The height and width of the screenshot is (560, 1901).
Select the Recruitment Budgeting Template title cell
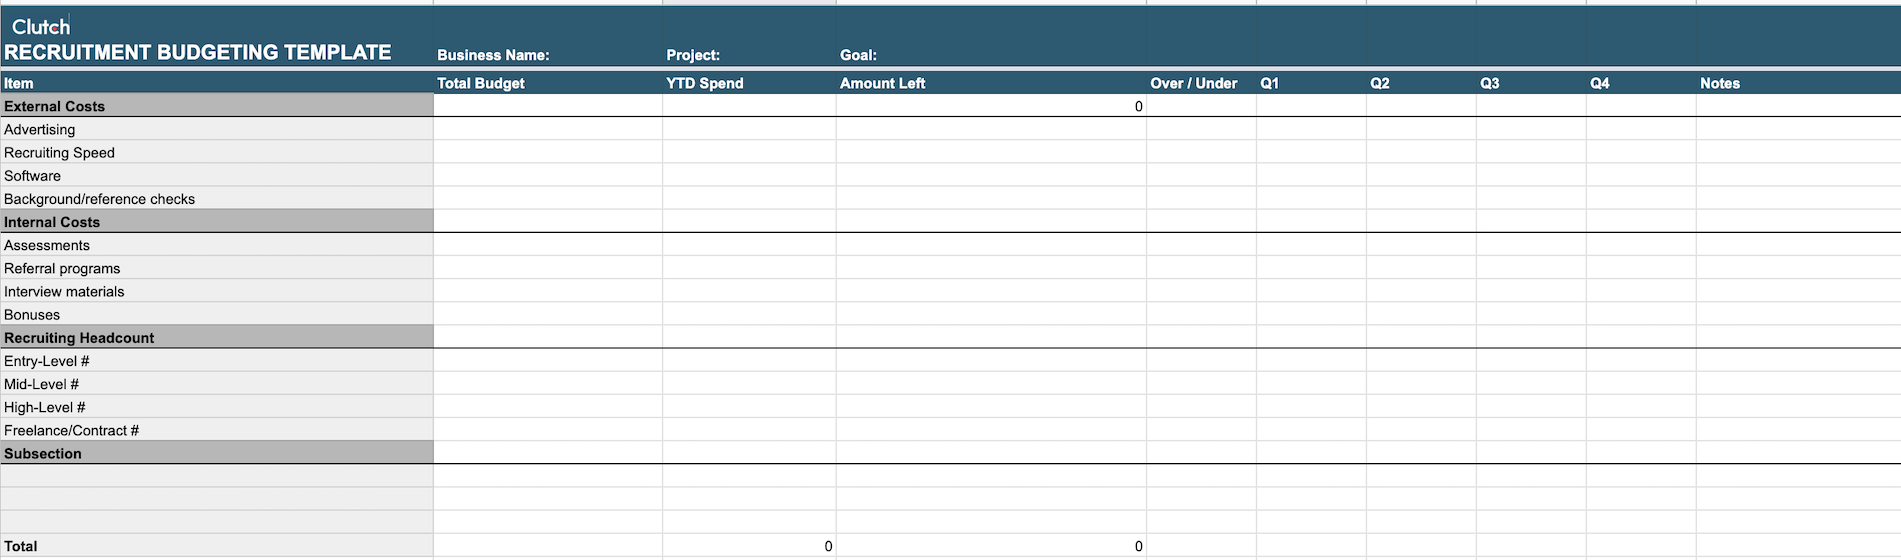click(x=198, y=53)
